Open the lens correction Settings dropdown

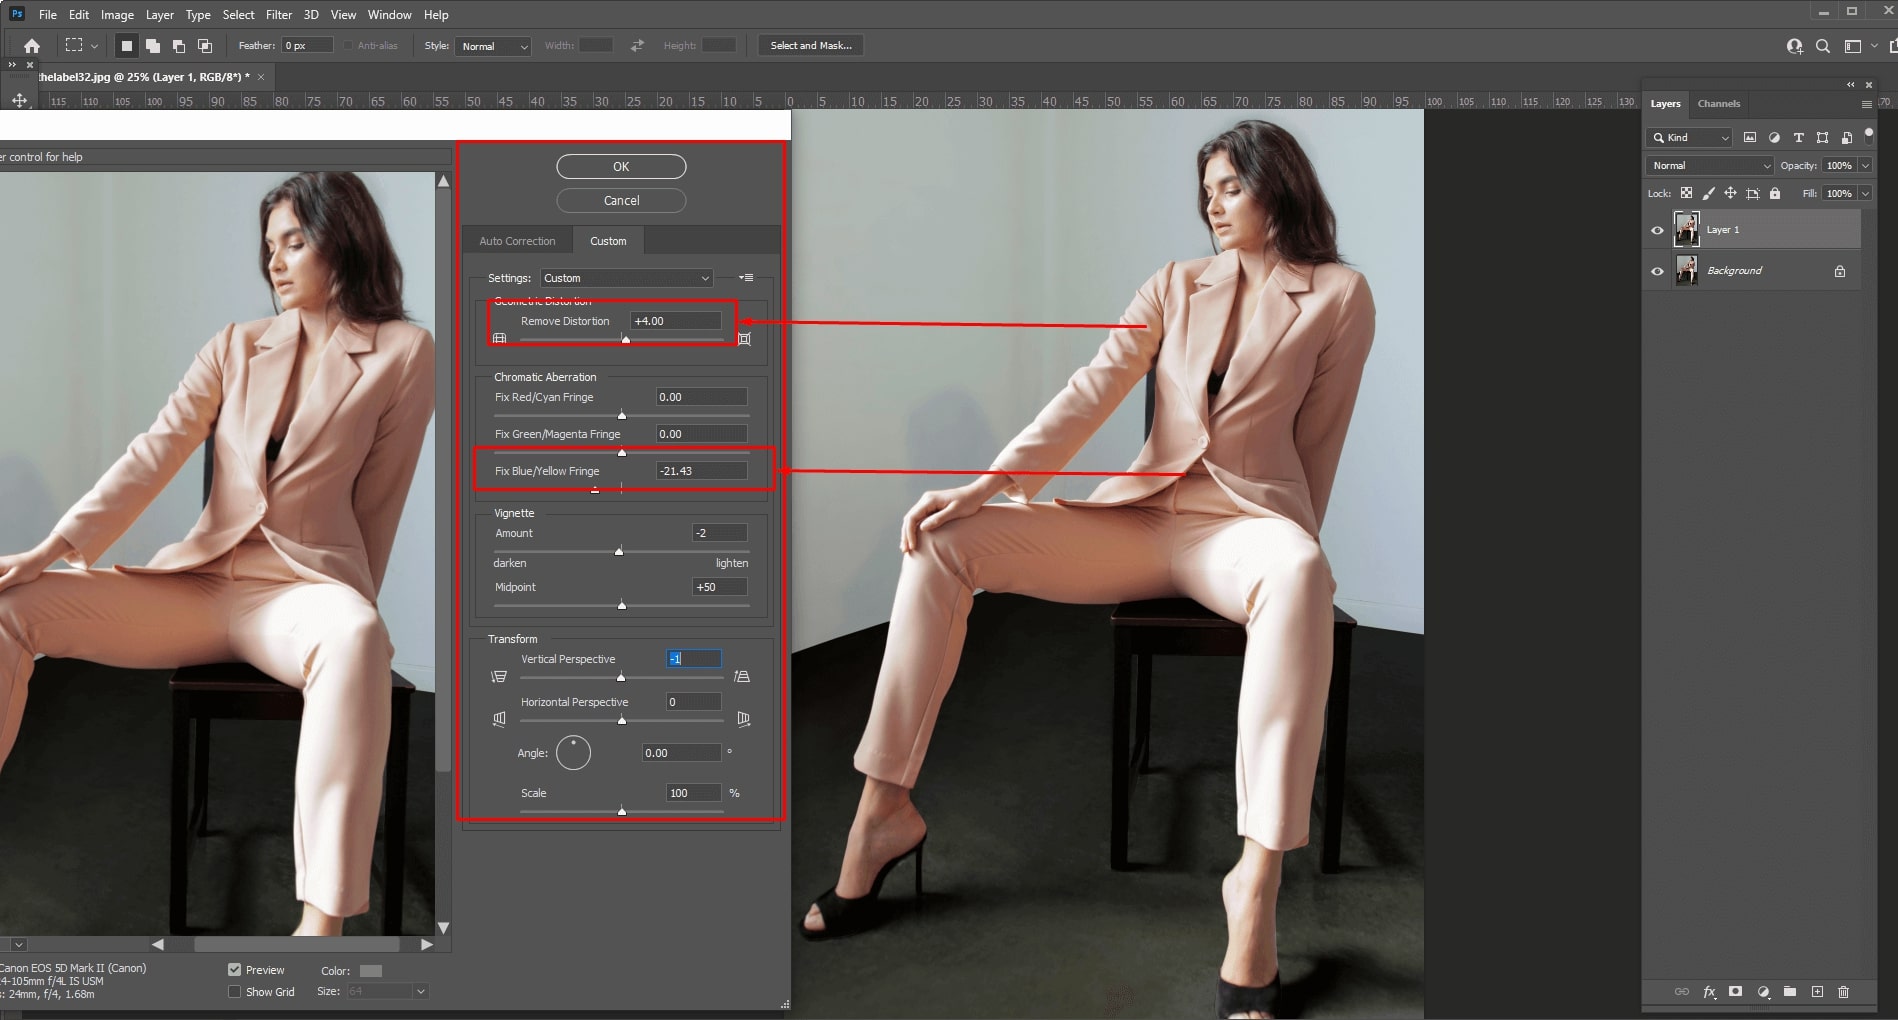(x=626, y=278)
